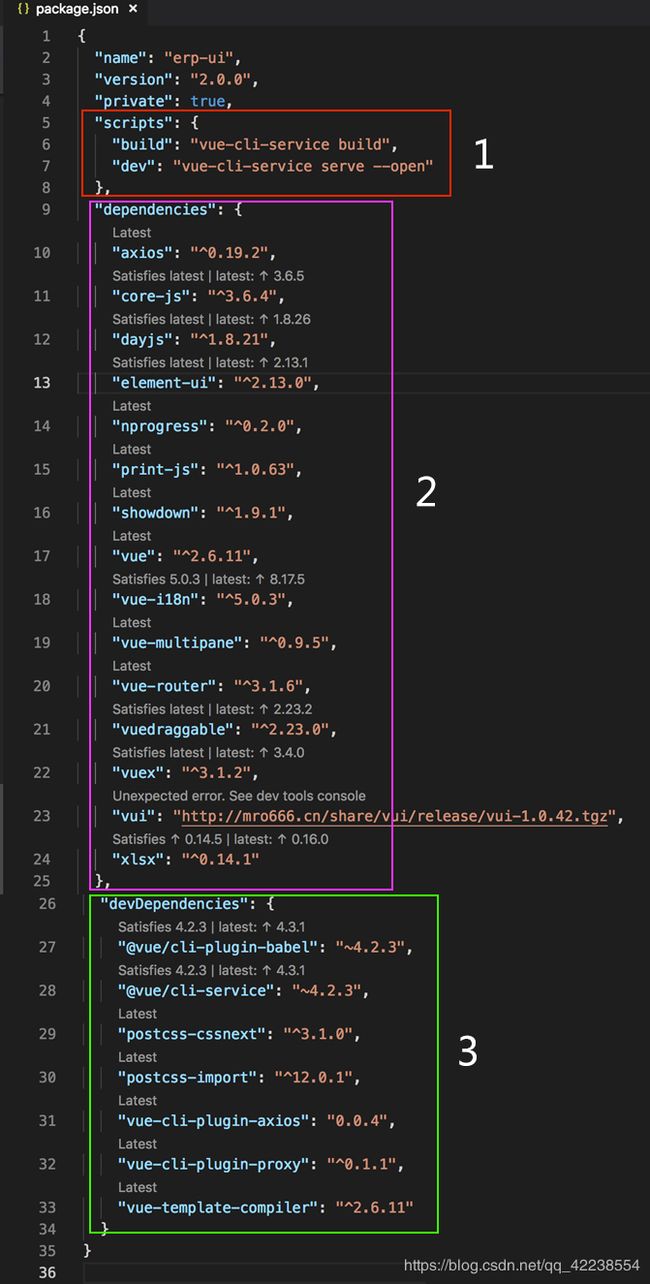This screenshot has height=1284, width=650.
Task: Select the package.json tab label
Action: [x=77, y=9]
